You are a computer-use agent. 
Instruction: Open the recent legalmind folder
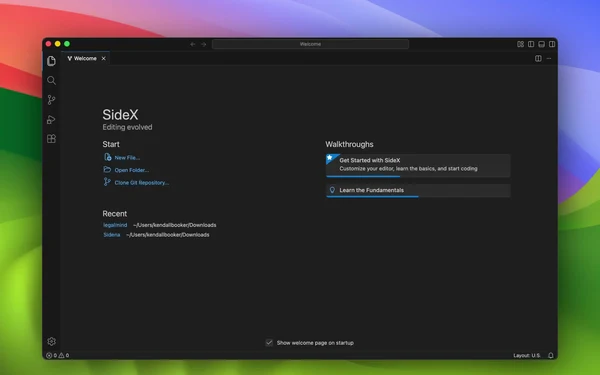(115, 225)
